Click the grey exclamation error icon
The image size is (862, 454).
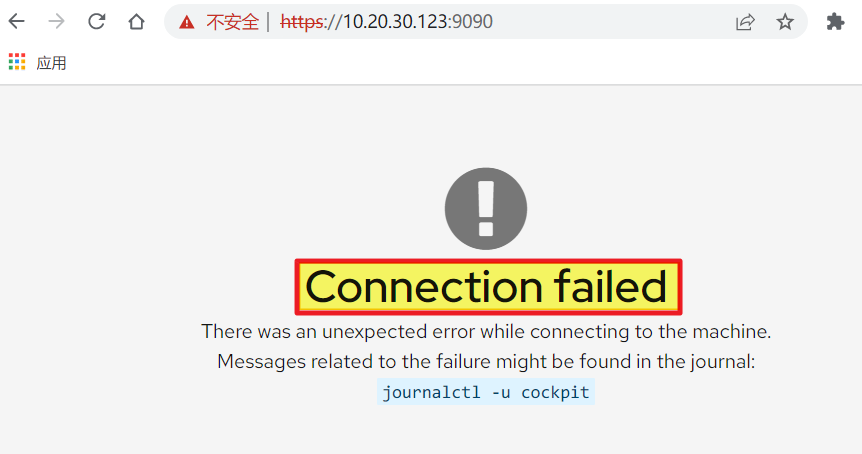[486, 209]
